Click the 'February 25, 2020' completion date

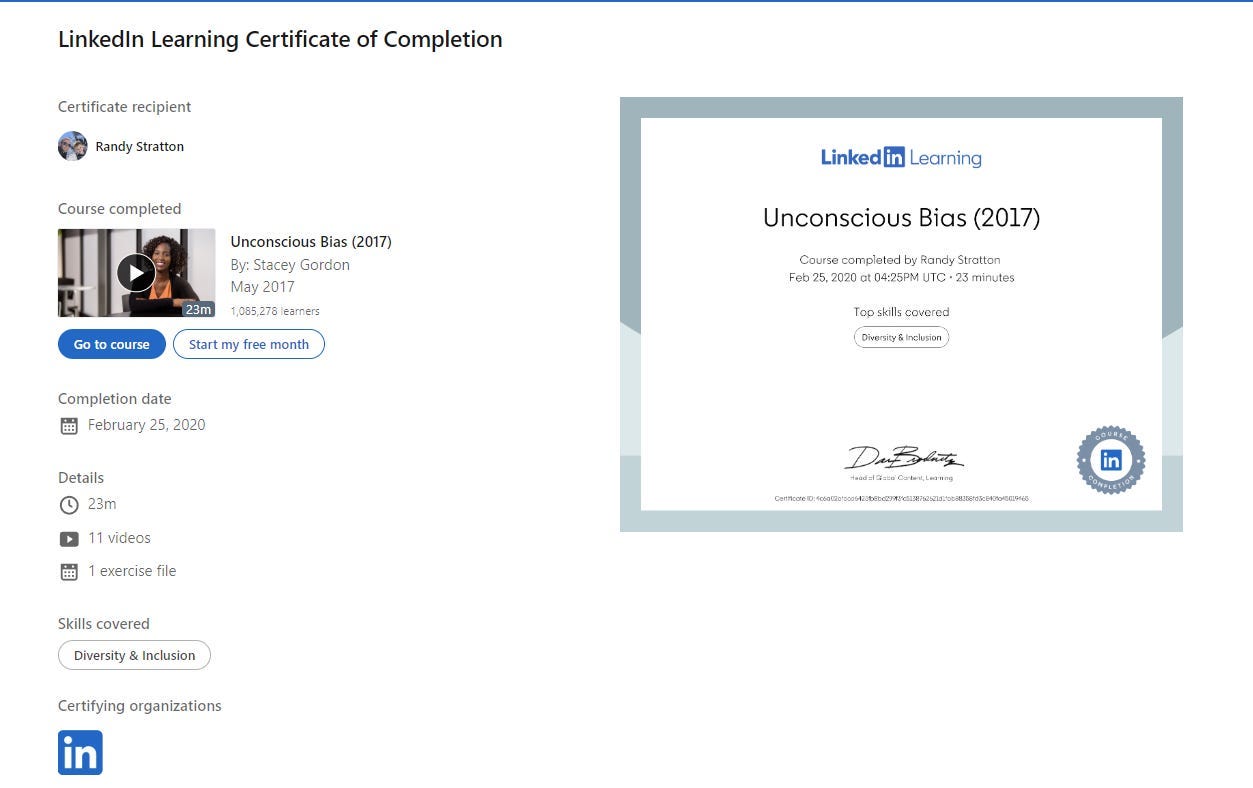[x=147, y=425]
